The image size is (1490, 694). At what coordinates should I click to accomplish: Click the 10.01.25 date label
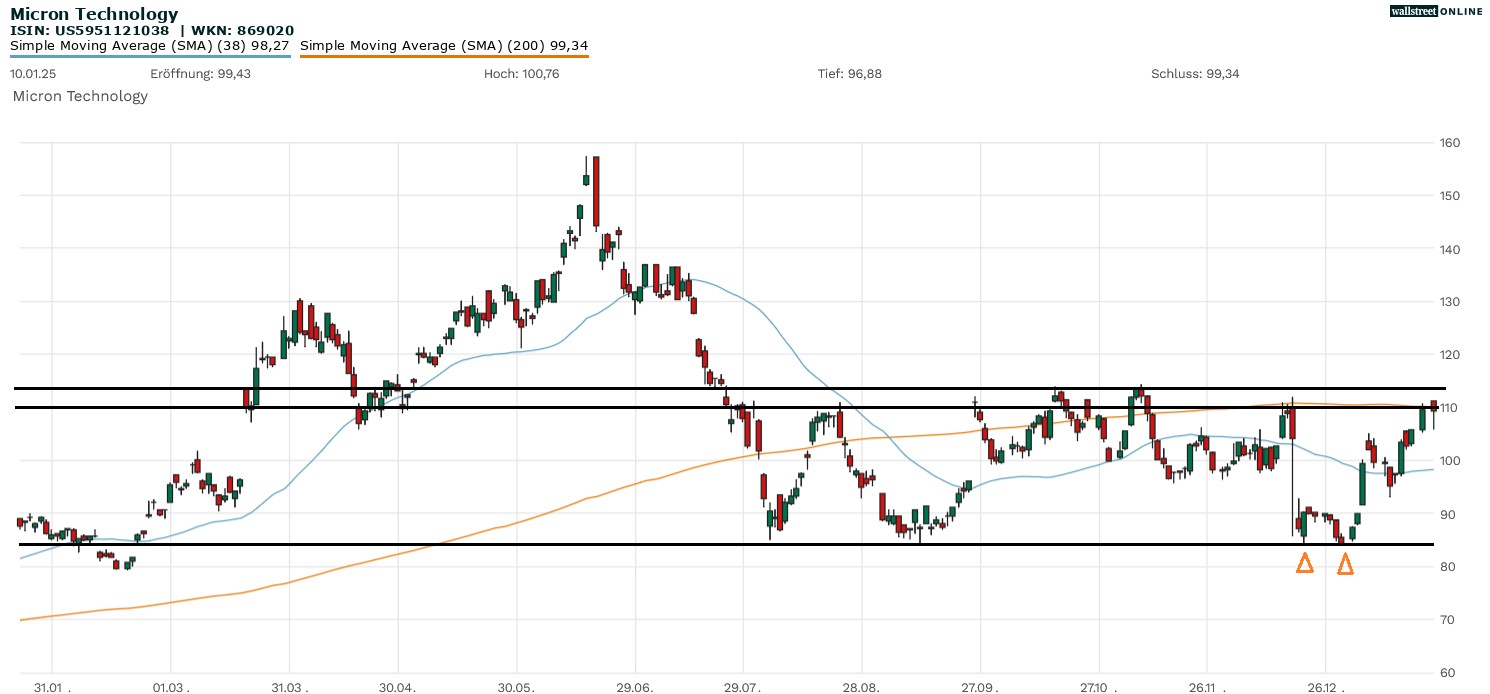click(x=32, y=74)
